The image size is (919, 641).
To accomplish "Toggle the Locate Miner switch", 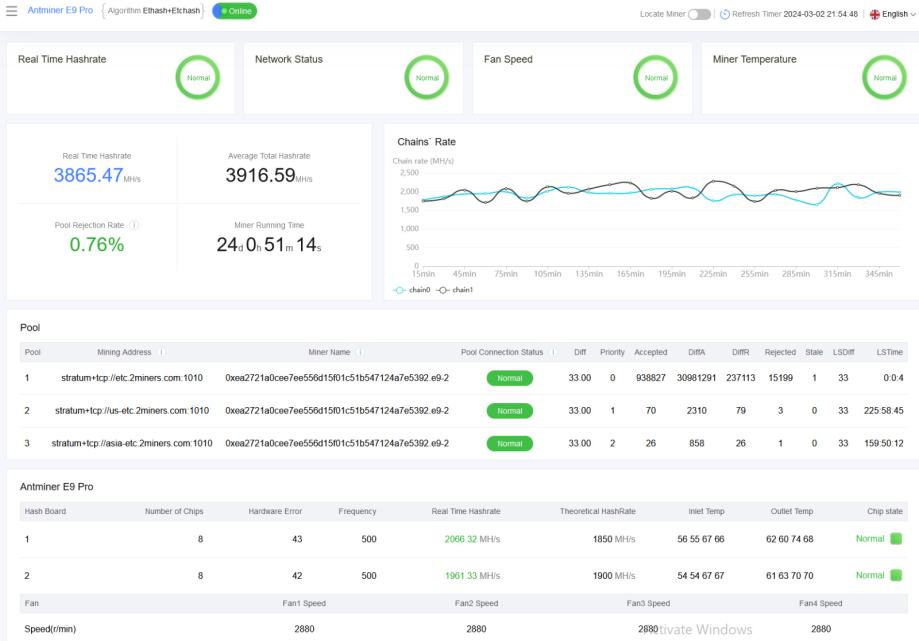I will click(699, 14).
